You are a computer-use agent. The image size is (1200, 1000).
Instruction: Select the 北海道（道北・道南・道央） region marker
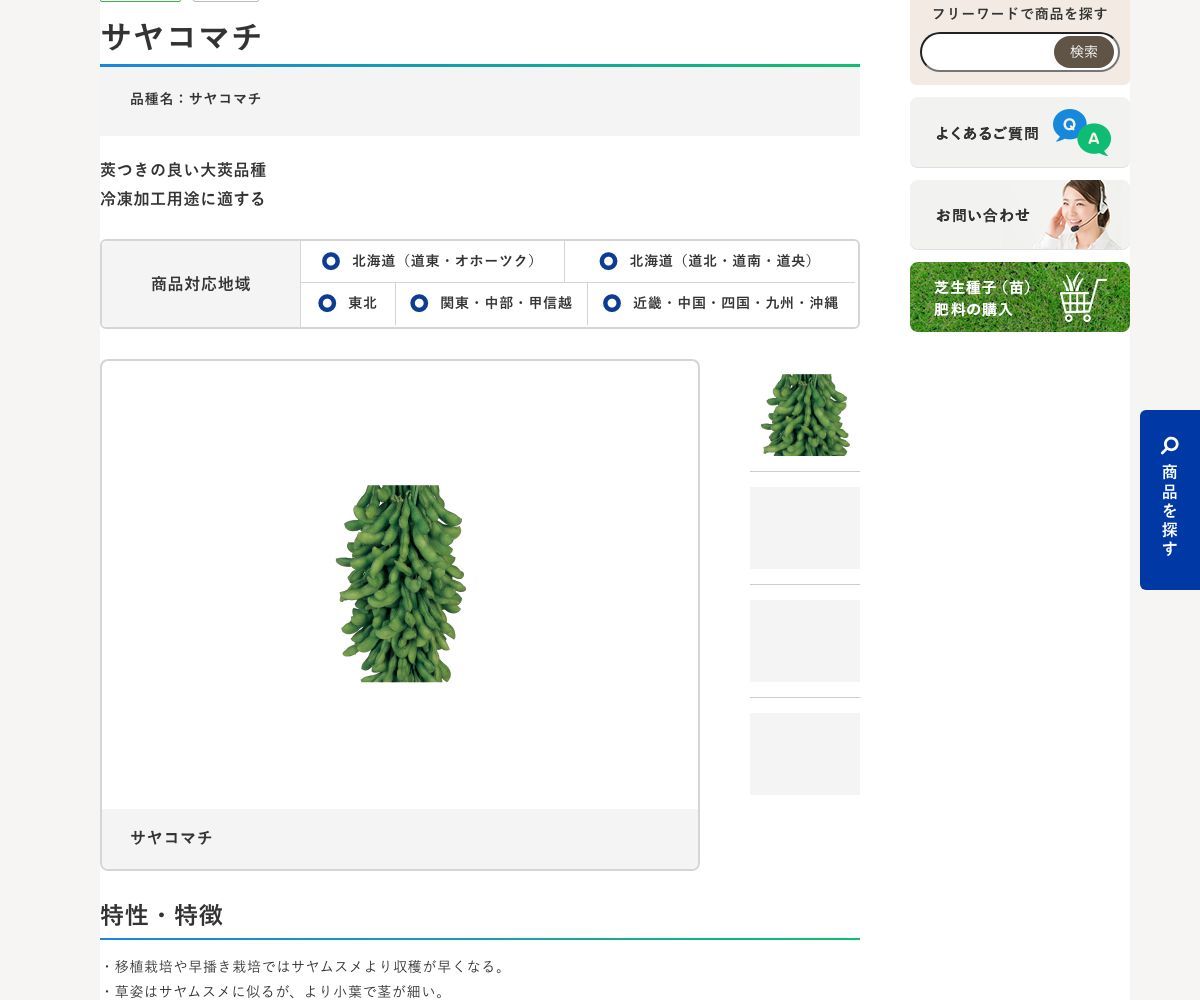(x=608, y=261)
